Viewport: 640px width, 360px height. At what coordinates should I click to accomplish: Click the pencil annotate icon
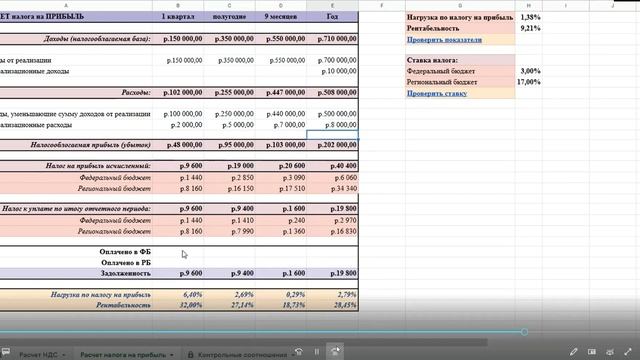click(x=573, y=352)
